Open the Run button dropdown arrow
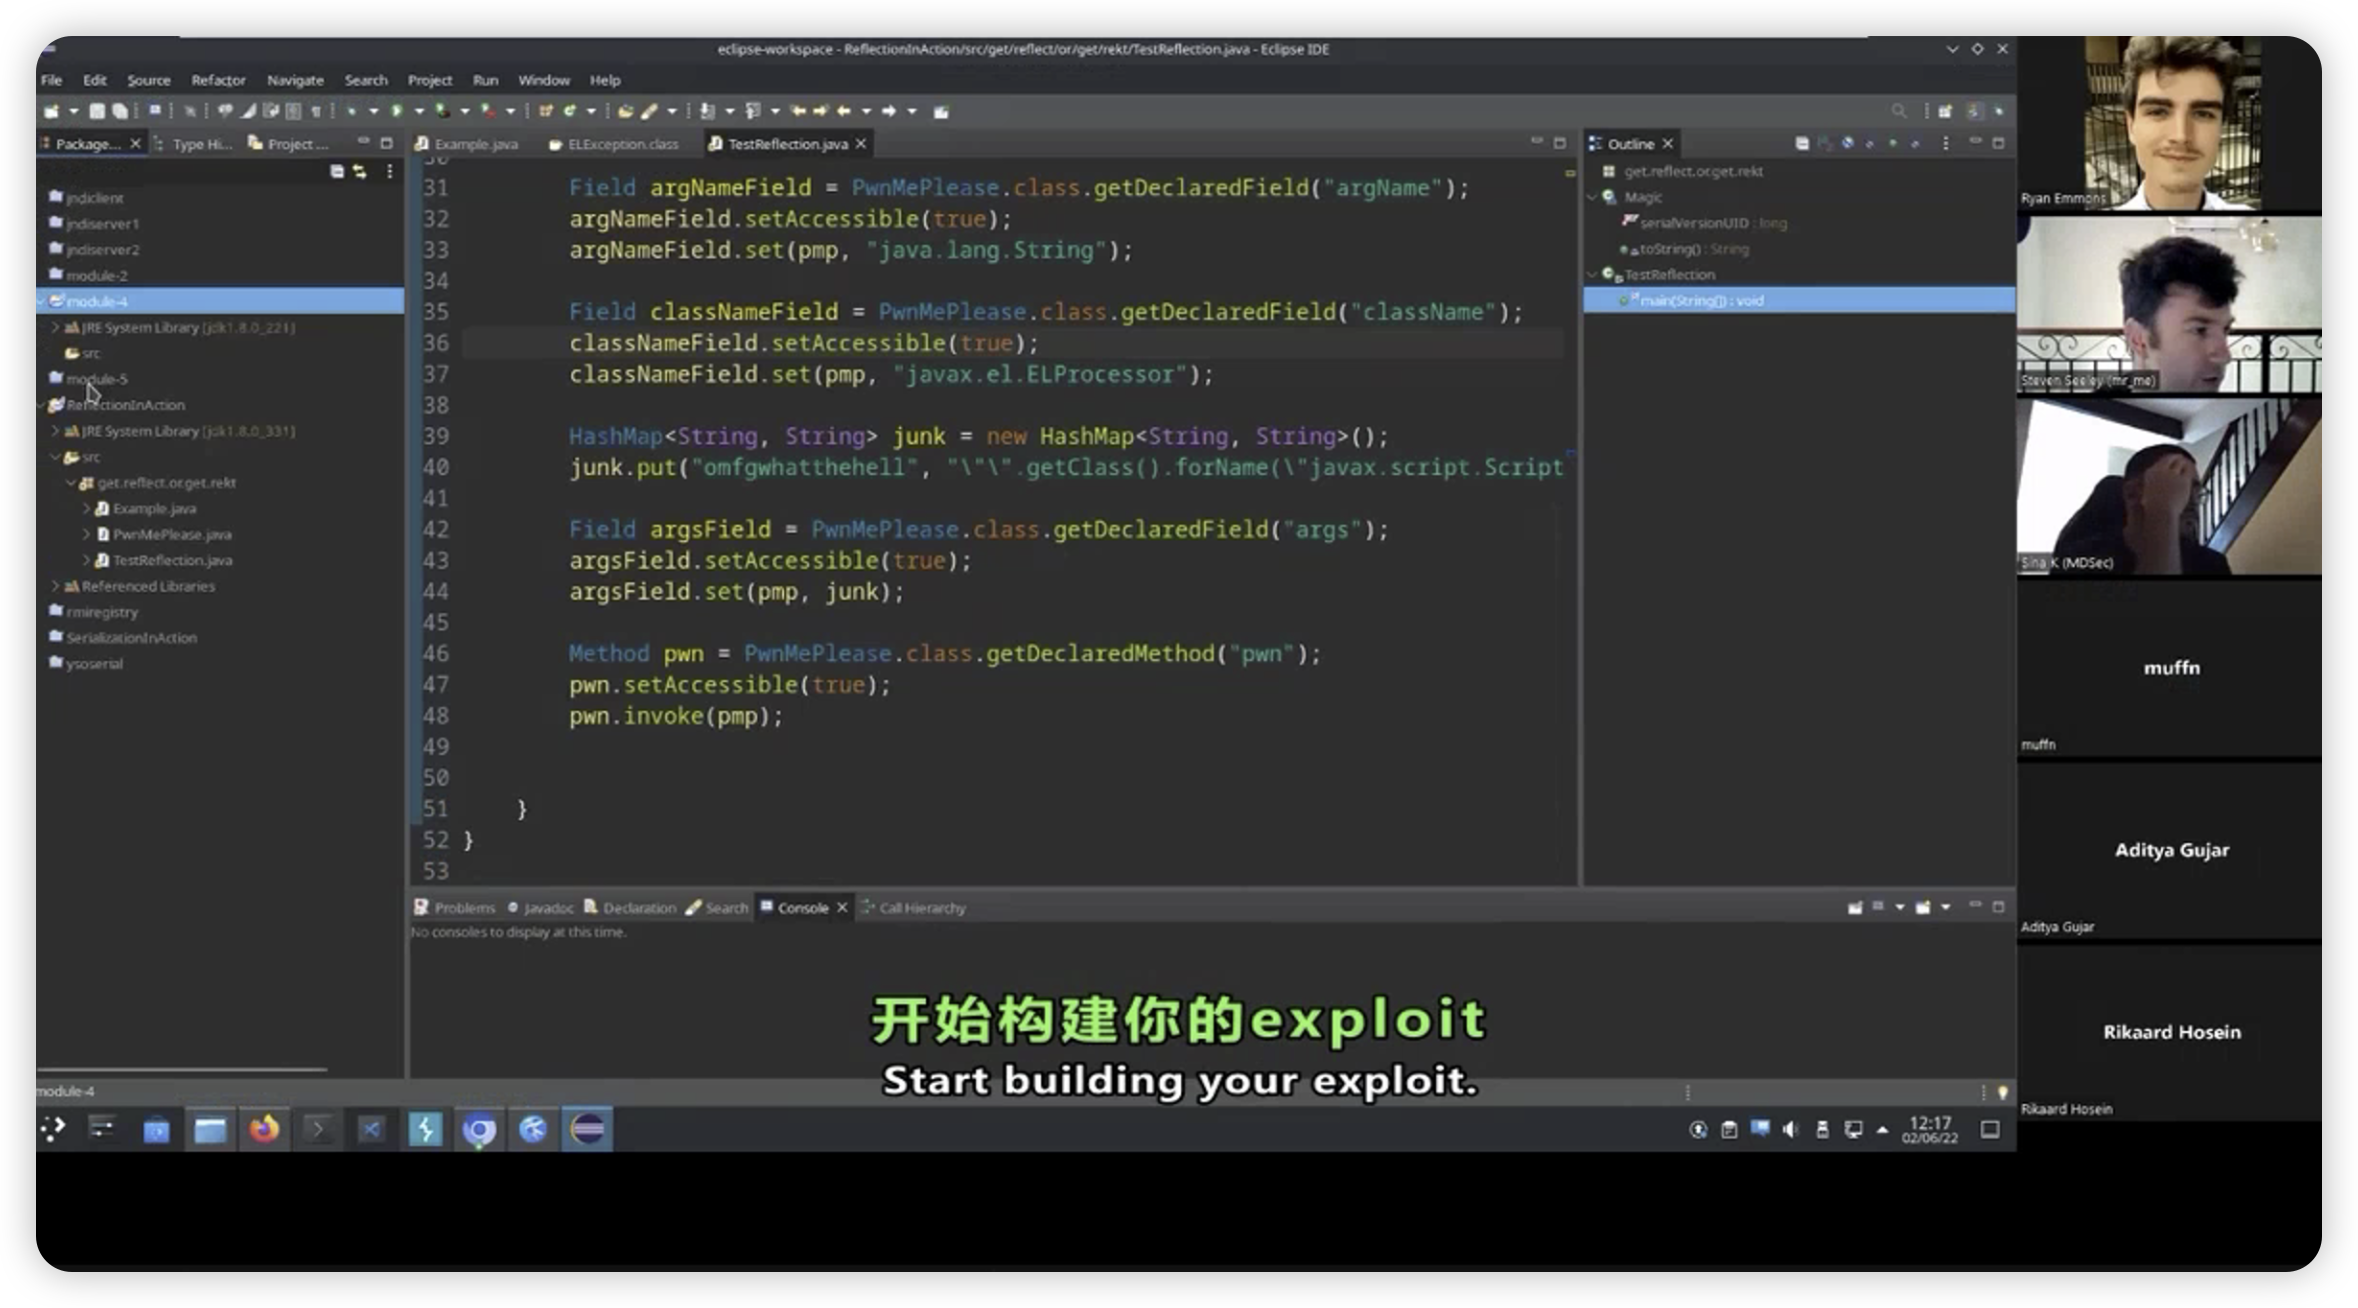This screenshot has width=2358, height=1308. click(419, 111)
